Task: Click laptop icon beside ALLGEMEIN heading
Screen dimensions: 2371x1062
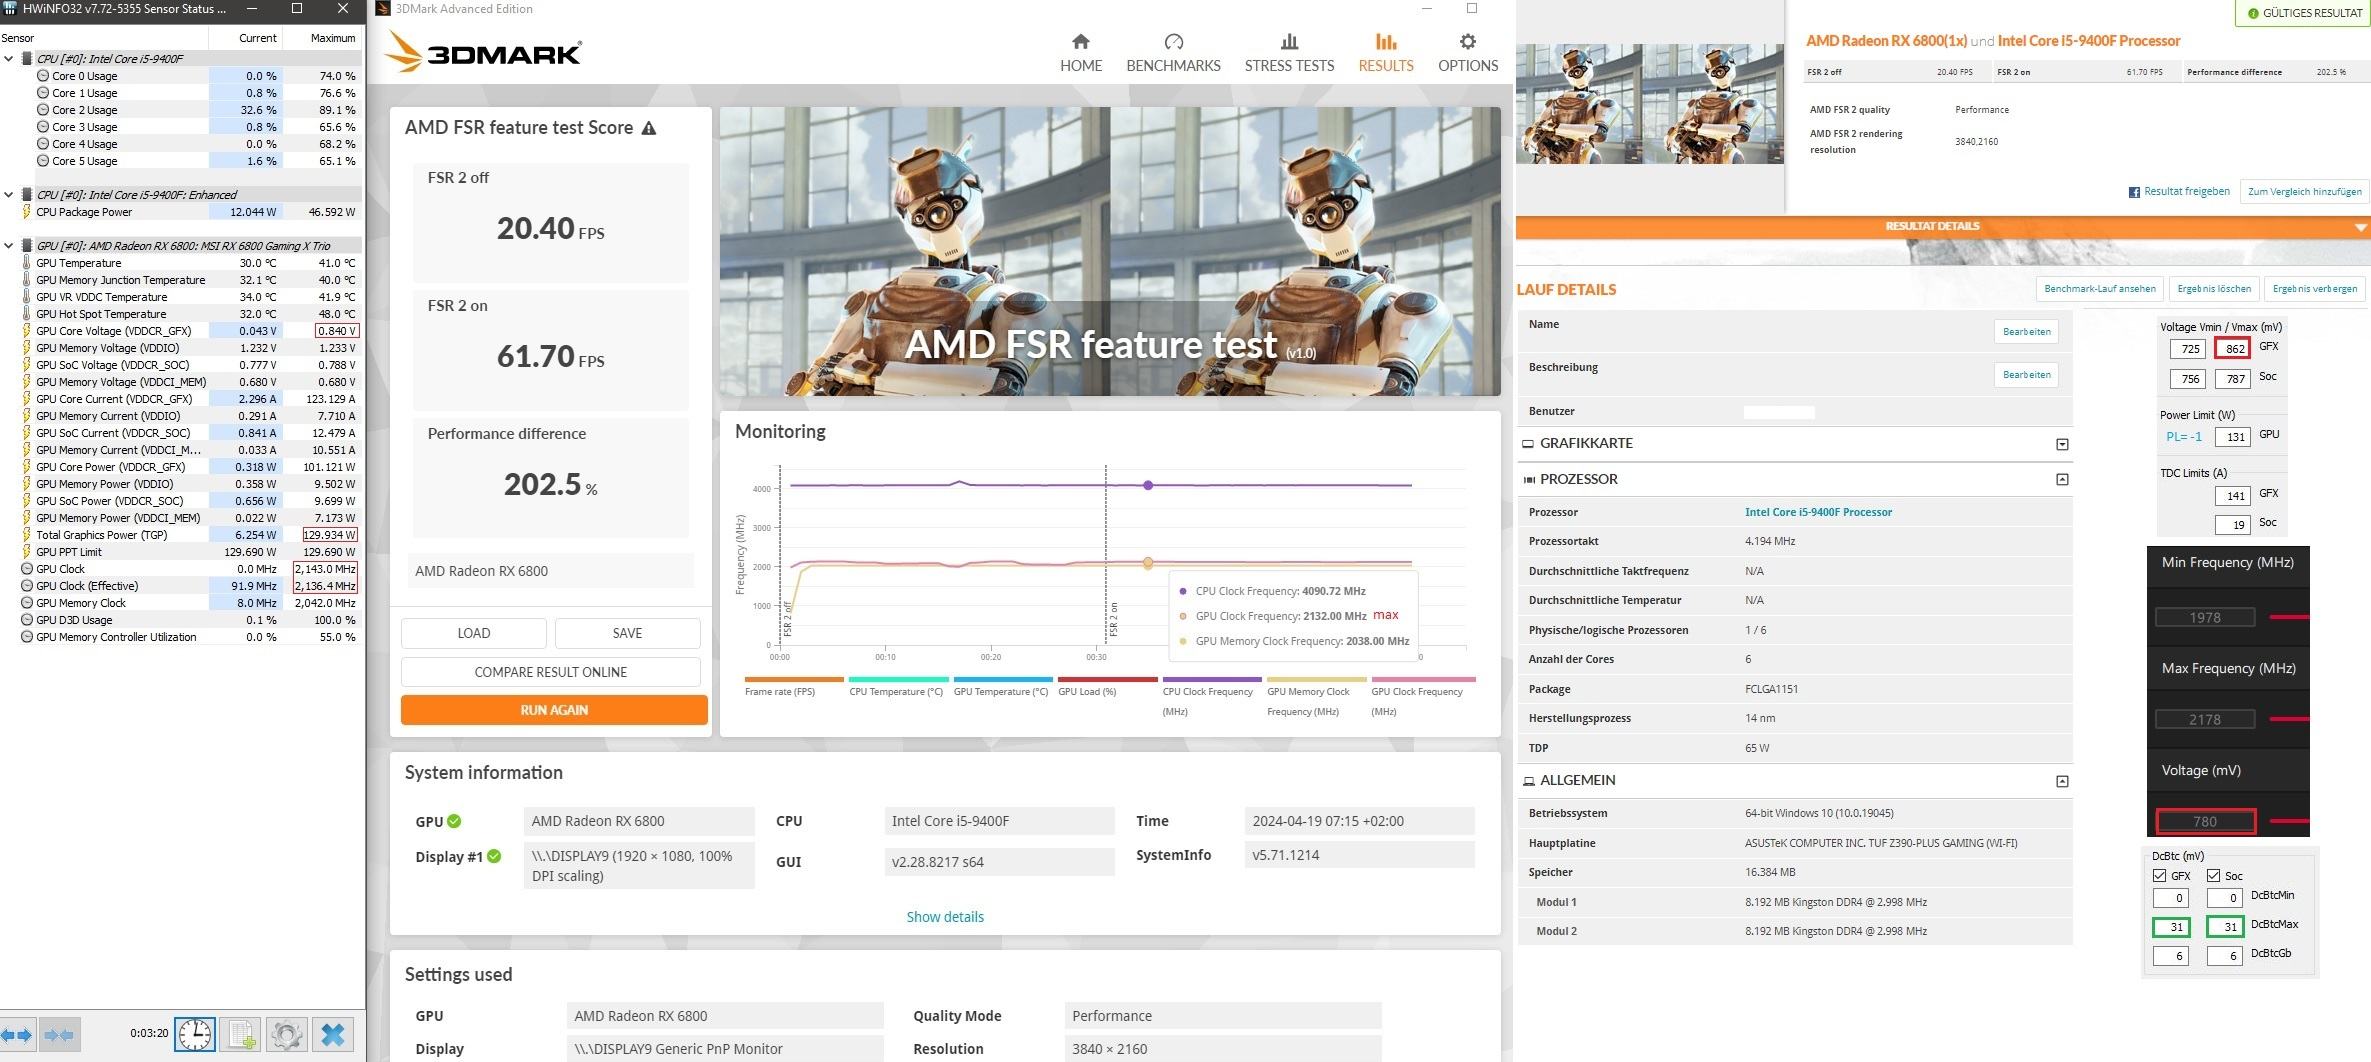Action: click(1528, 781)
